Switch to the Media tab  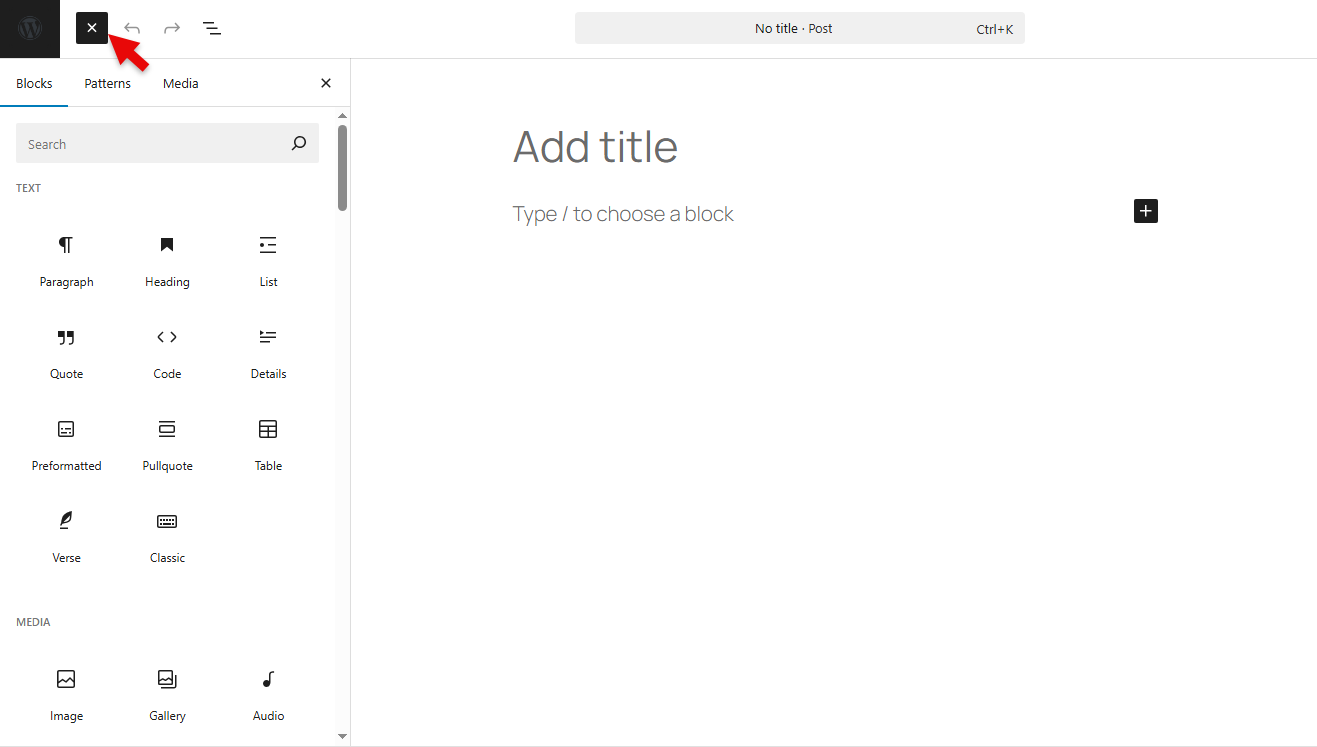[x=181, y=83]
